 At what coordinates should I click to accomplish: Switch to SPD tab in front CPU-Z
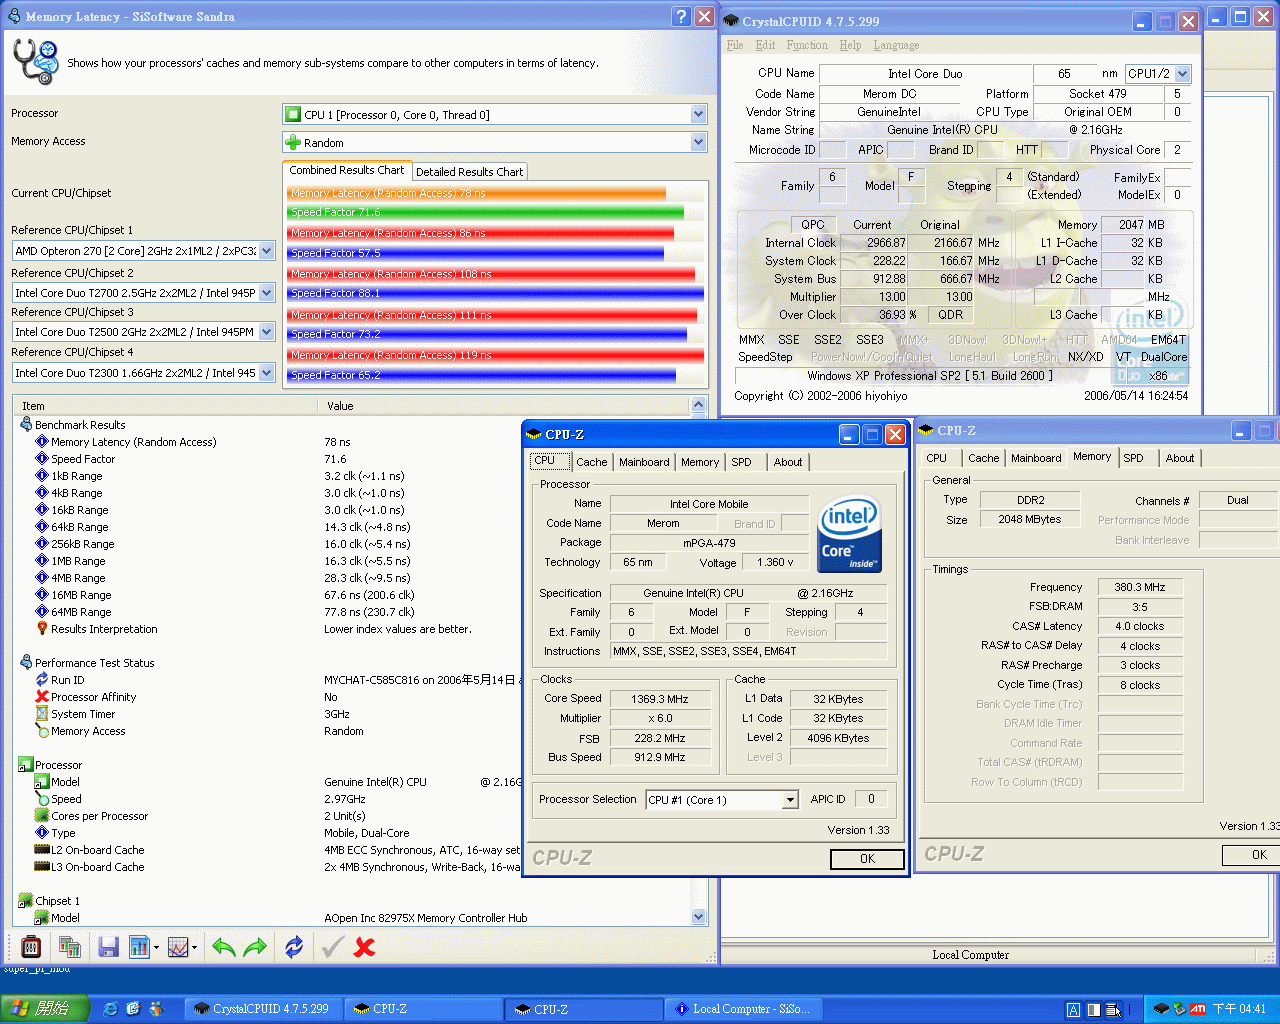741,462
